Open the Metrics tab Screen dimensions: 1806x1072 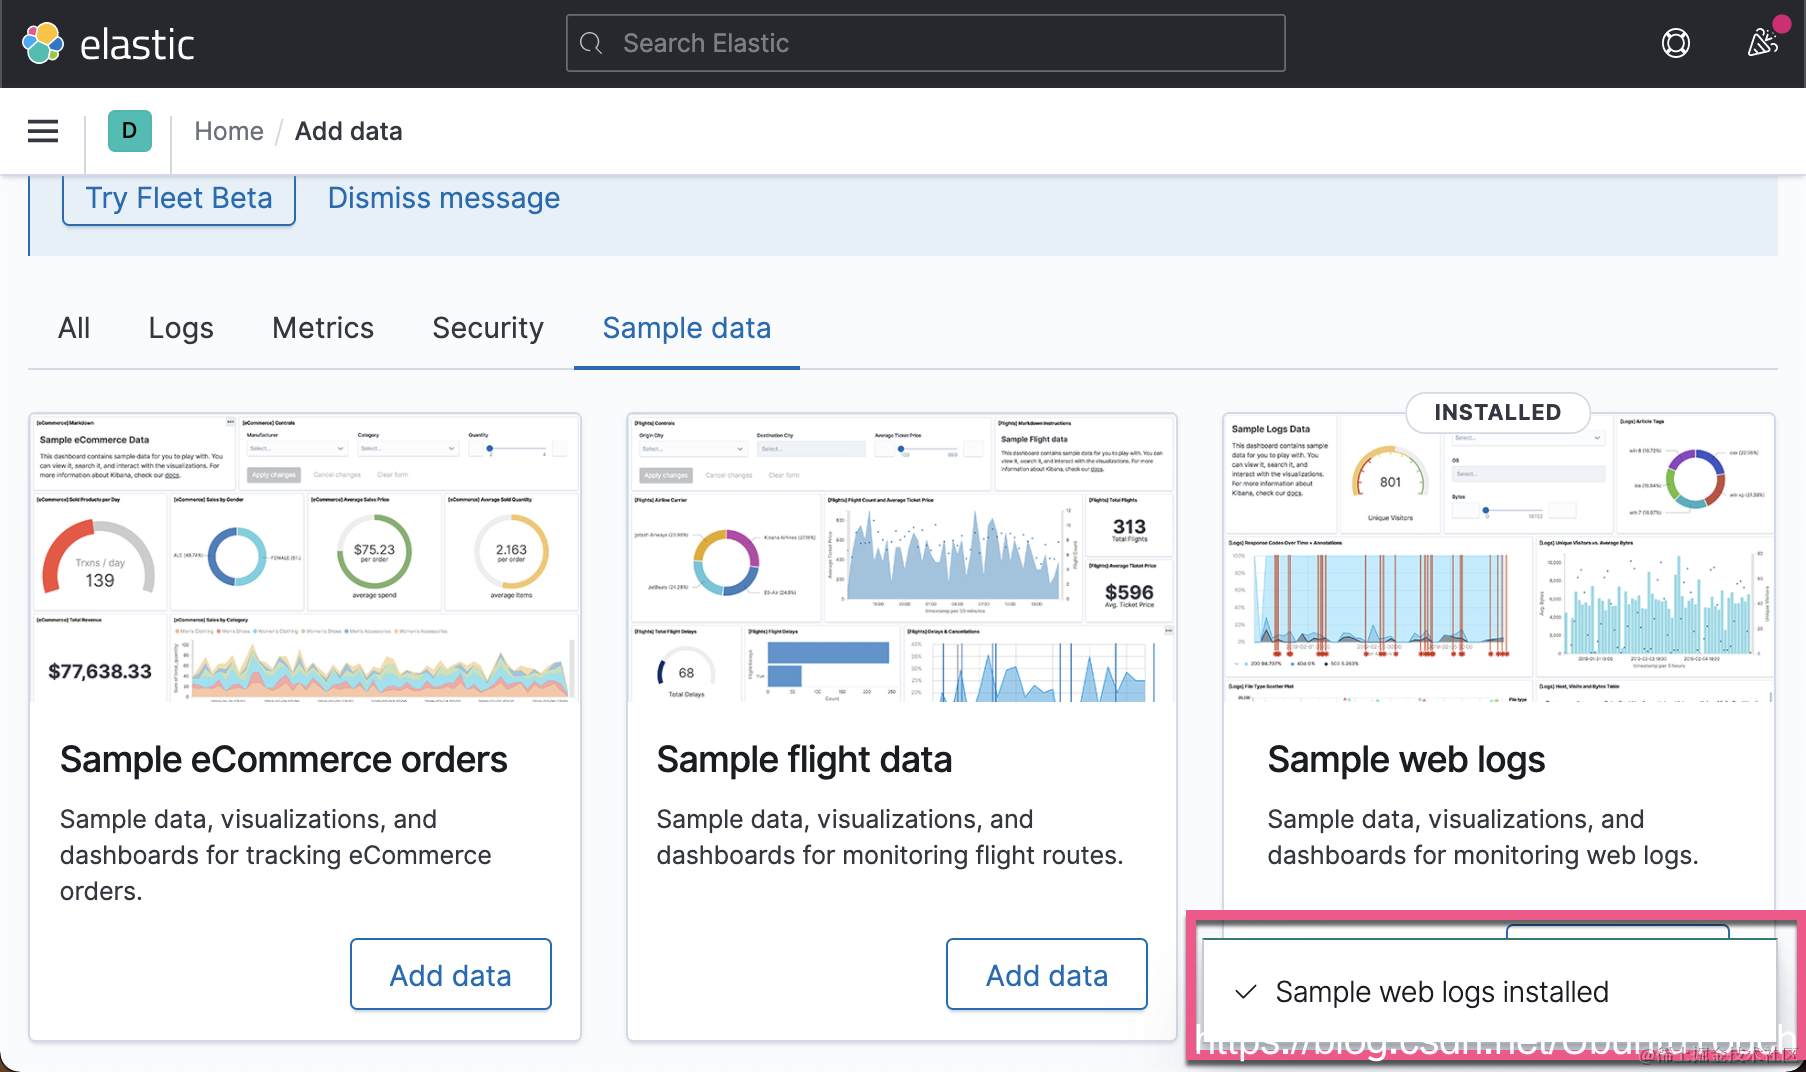pos(323,328)
